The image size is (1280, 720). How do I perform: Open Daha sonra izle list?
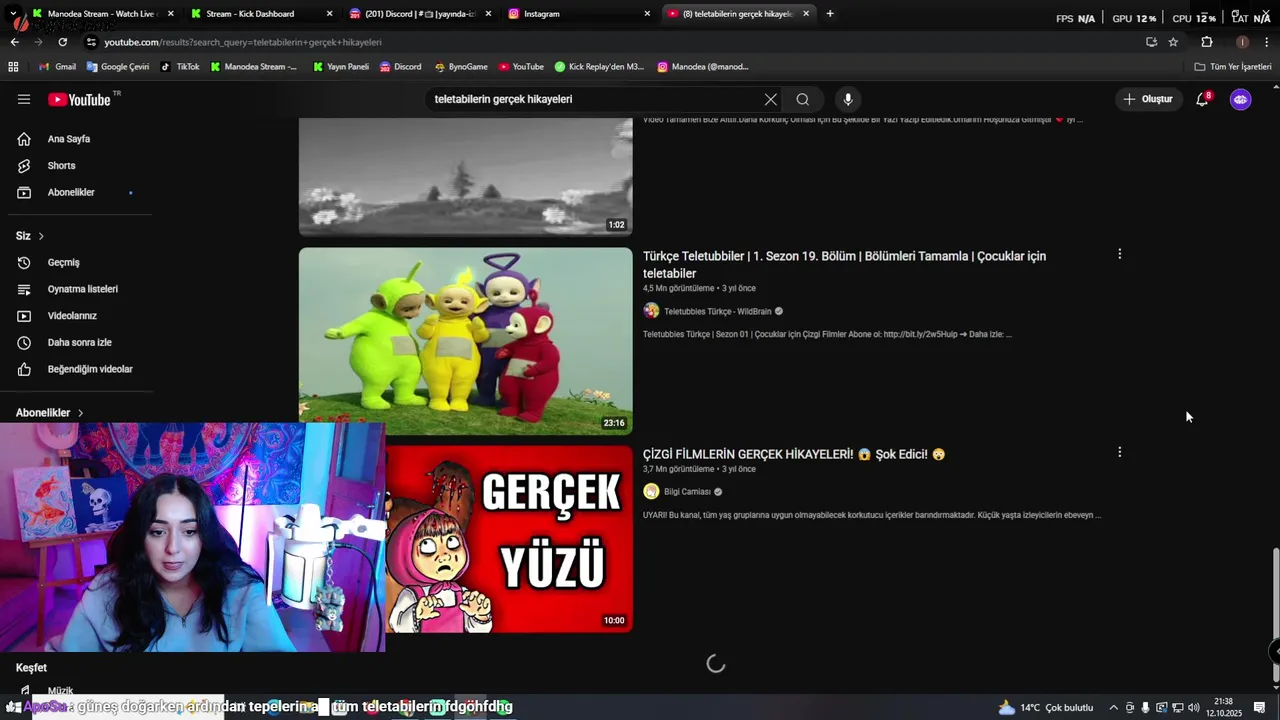pyautogui.click(x=80, y=342)
